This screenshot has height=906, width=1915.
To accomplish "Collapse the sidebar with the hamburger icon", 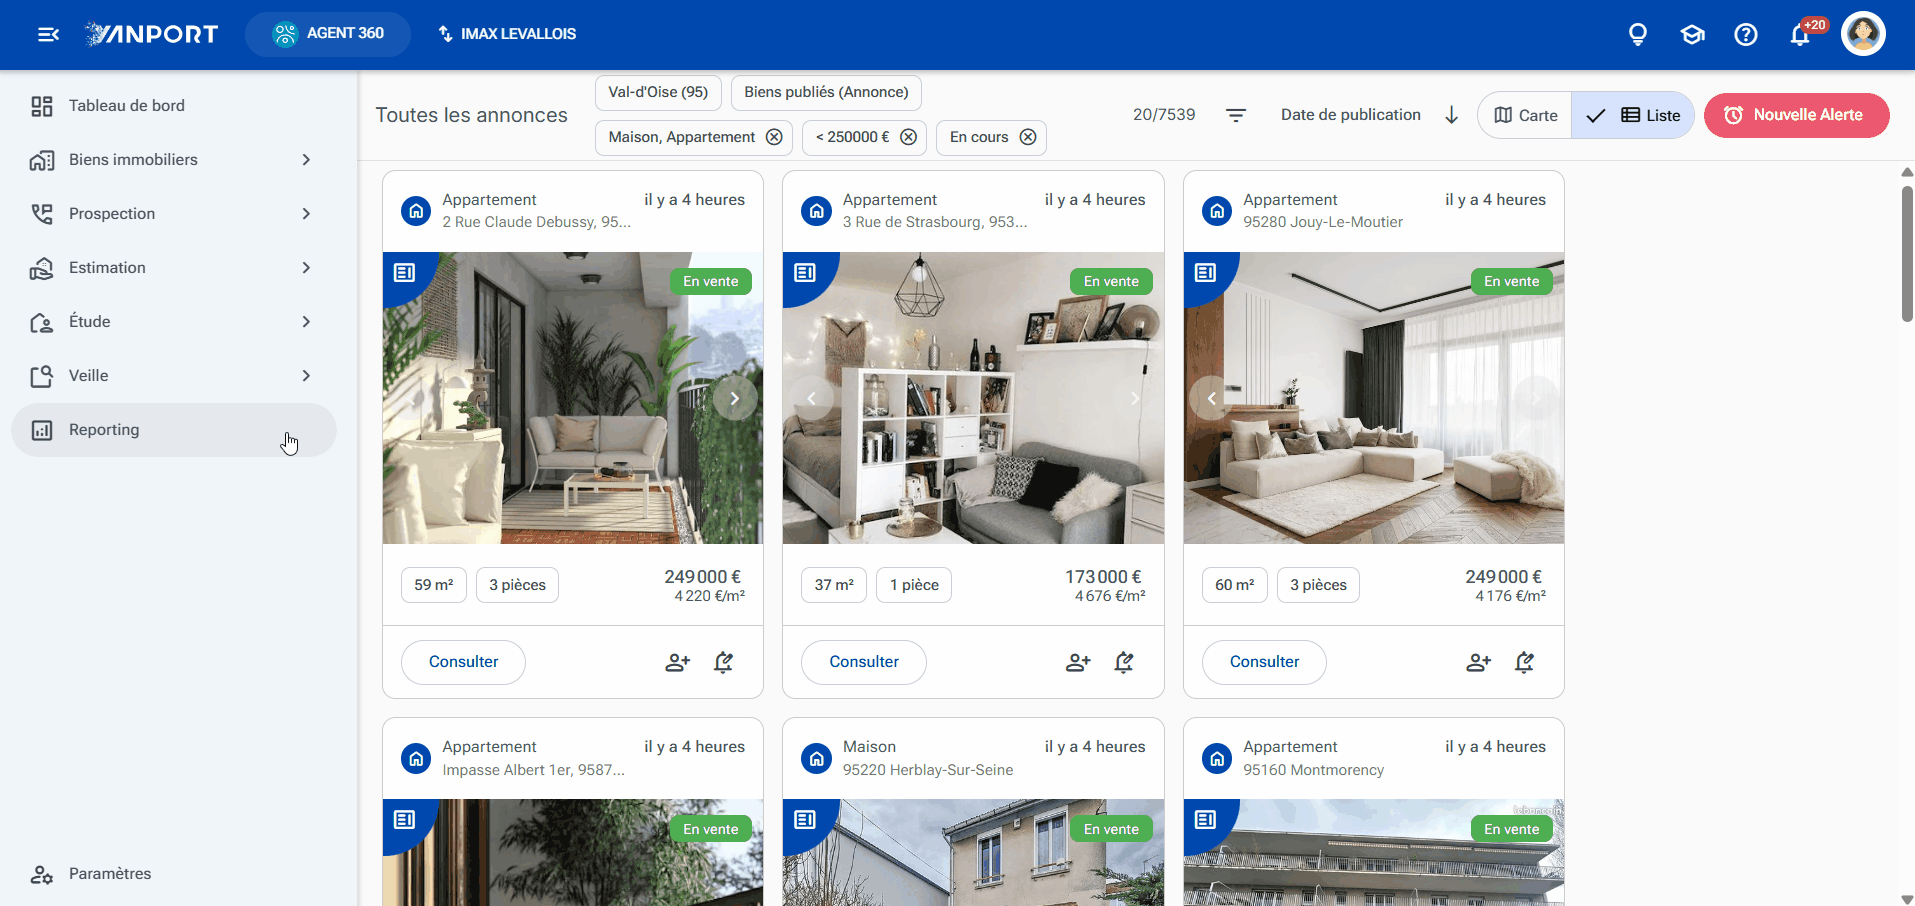I will click(x=48, y=34).
